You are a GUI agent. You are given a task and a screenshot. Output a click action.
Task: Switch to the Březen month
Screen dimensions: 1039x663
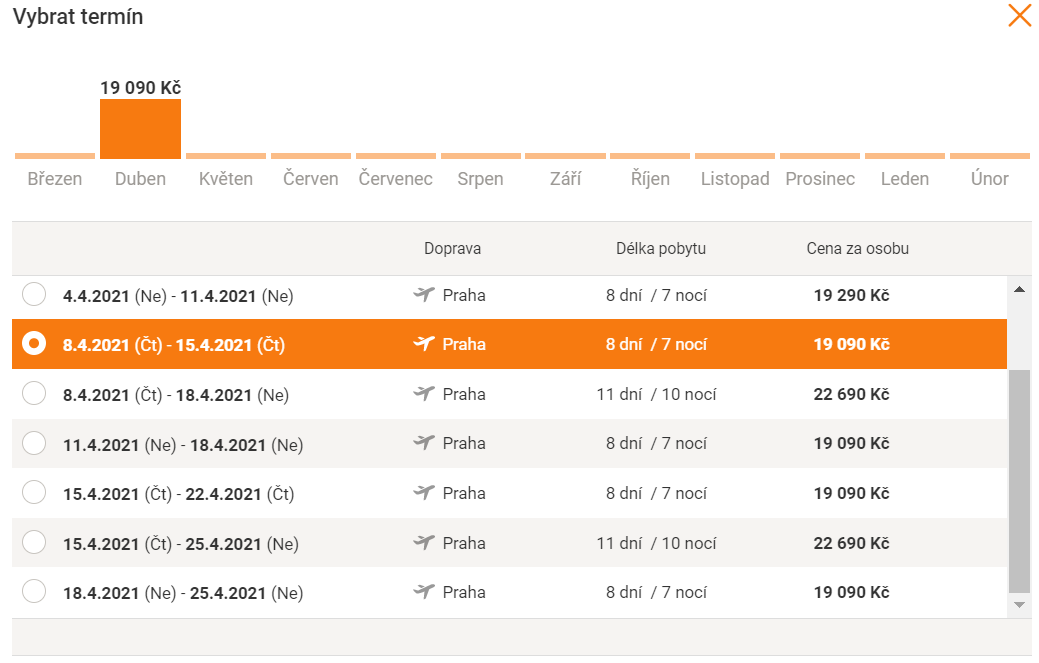pos(55,179)
